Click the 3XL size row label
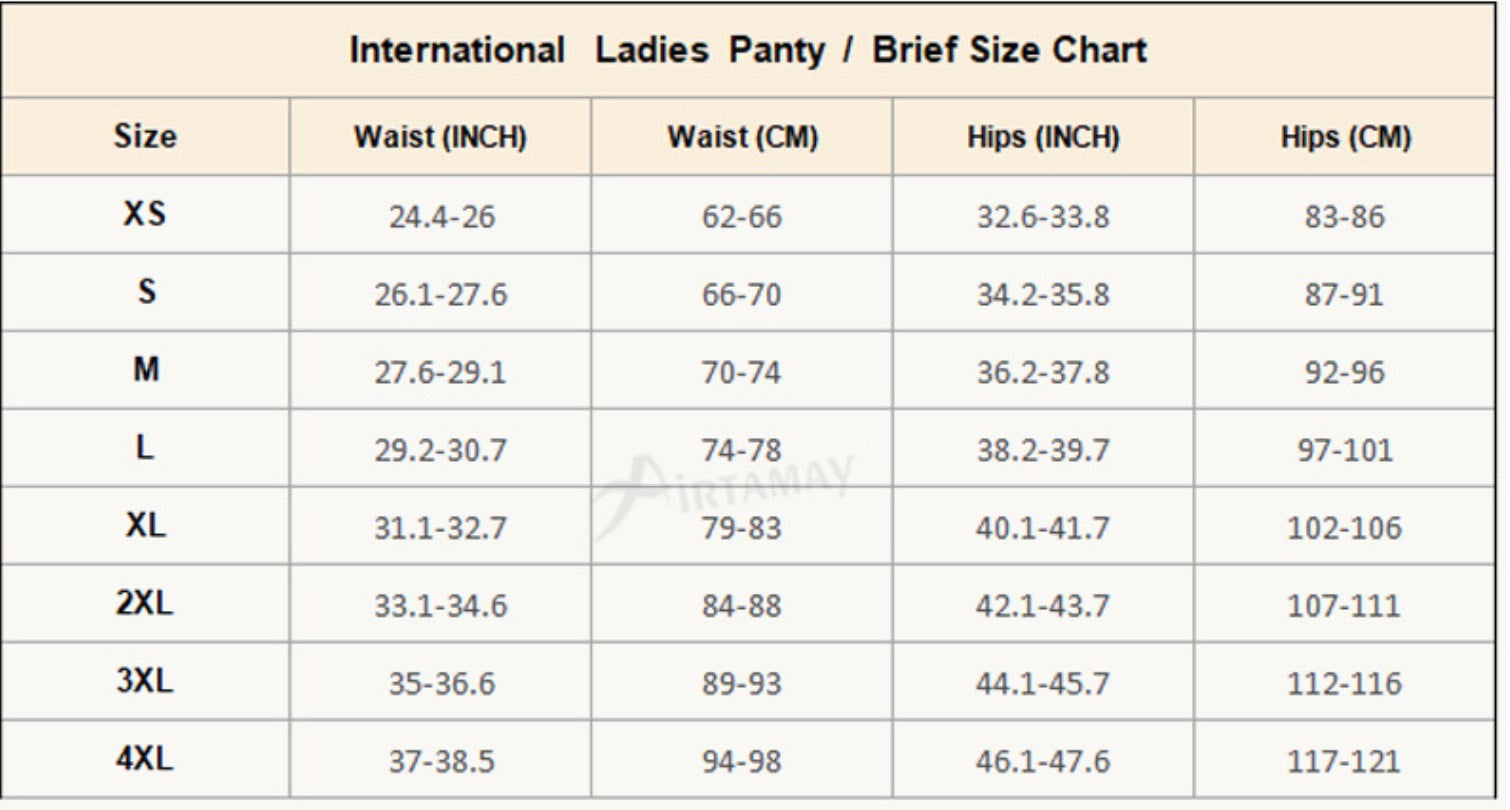Viewport: 1510px width, 810px height. (145, 682)
